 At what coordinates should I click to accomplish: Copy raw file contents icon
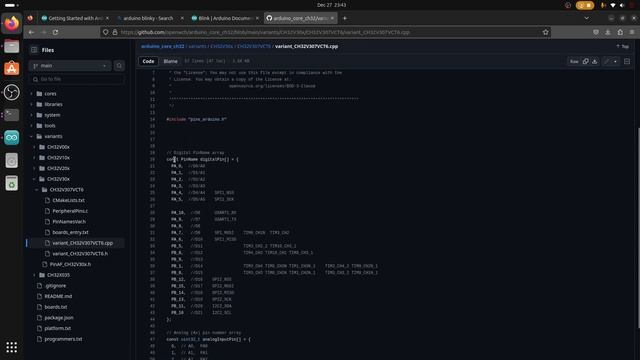pyautogui.click(x=585, y=62)
